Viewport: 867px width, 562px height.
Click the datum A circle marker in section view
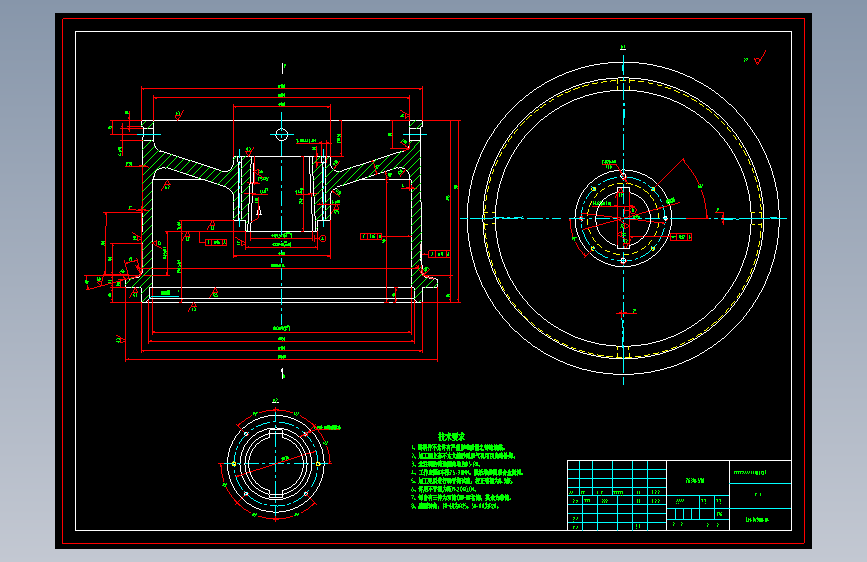pyautogui.click(x=322, y=238)
